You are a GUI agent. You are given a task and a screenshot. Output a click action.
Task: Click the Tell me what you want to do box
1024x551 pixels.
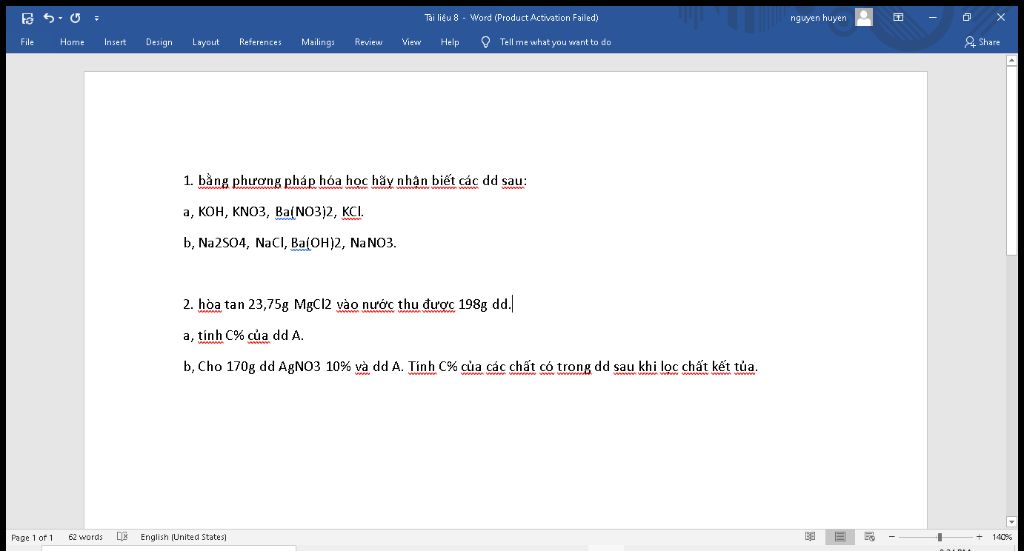coord(555,42)
